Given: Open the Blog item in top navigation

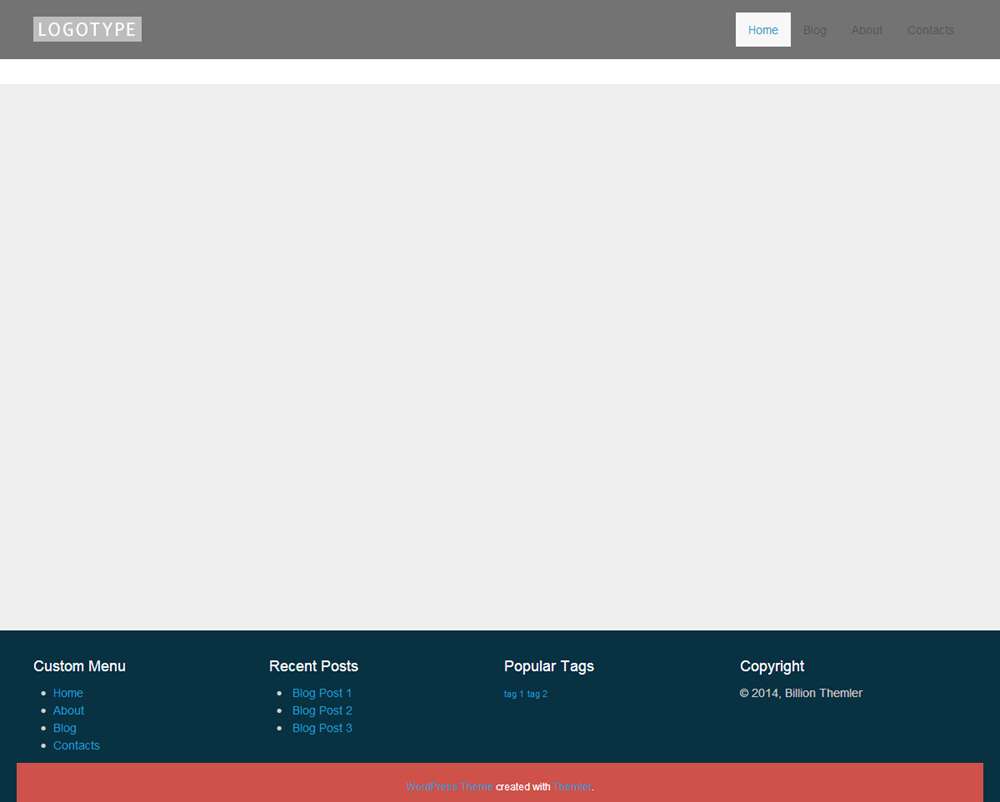Looking at the screenshot, I should tap(814, 30).
